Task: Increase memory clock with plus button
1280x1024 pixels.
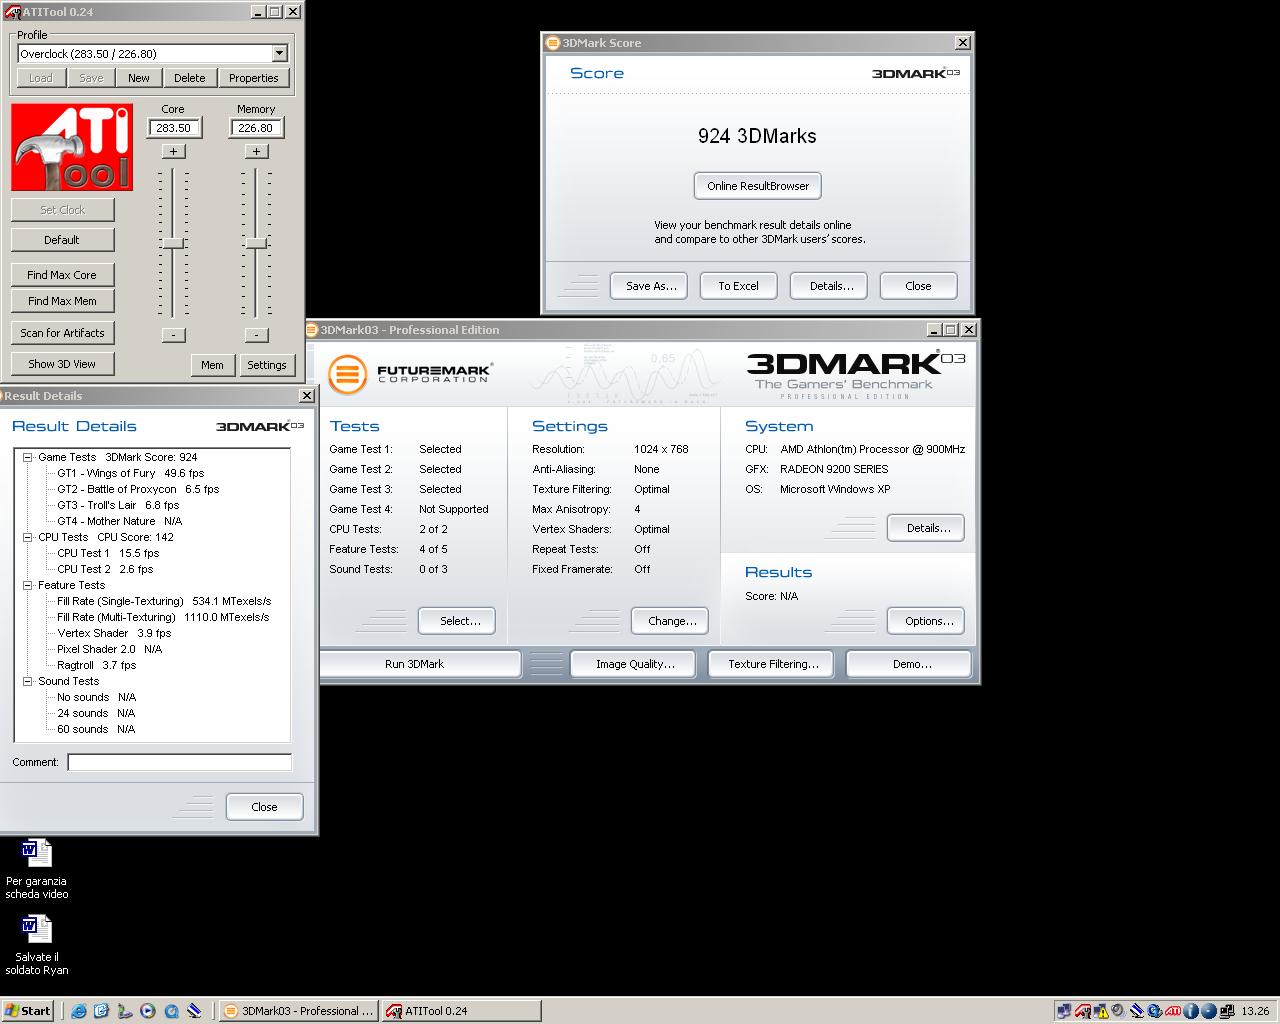Action: (256, 151)
